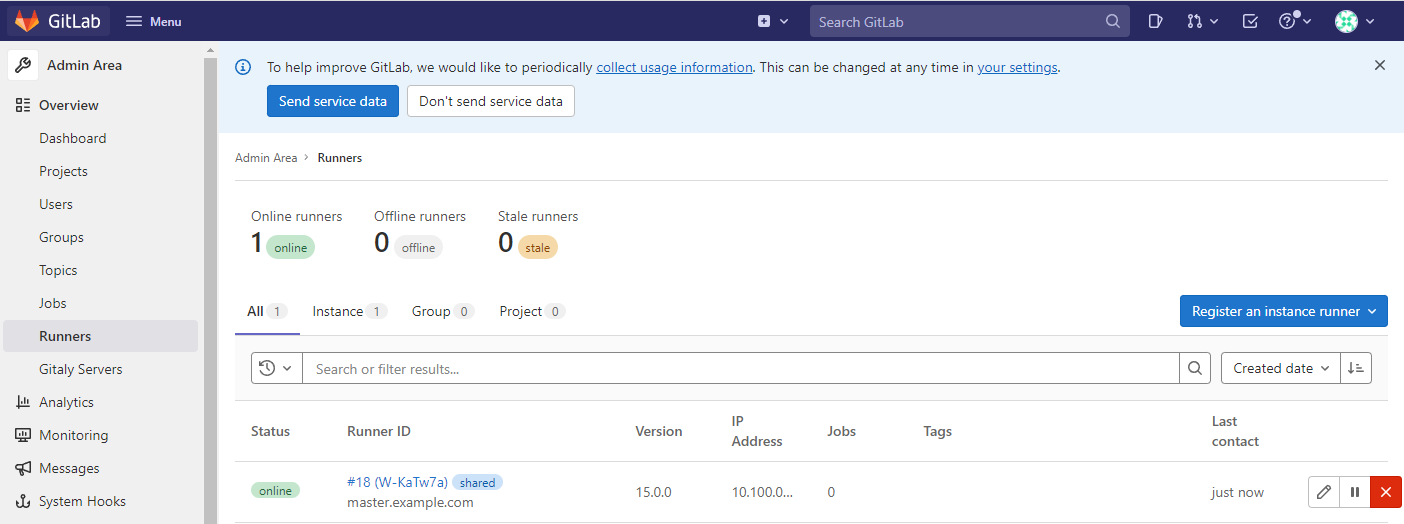Open Users in the sidebar
This screenshot has width=1404, height=524.
click(56, 204)
